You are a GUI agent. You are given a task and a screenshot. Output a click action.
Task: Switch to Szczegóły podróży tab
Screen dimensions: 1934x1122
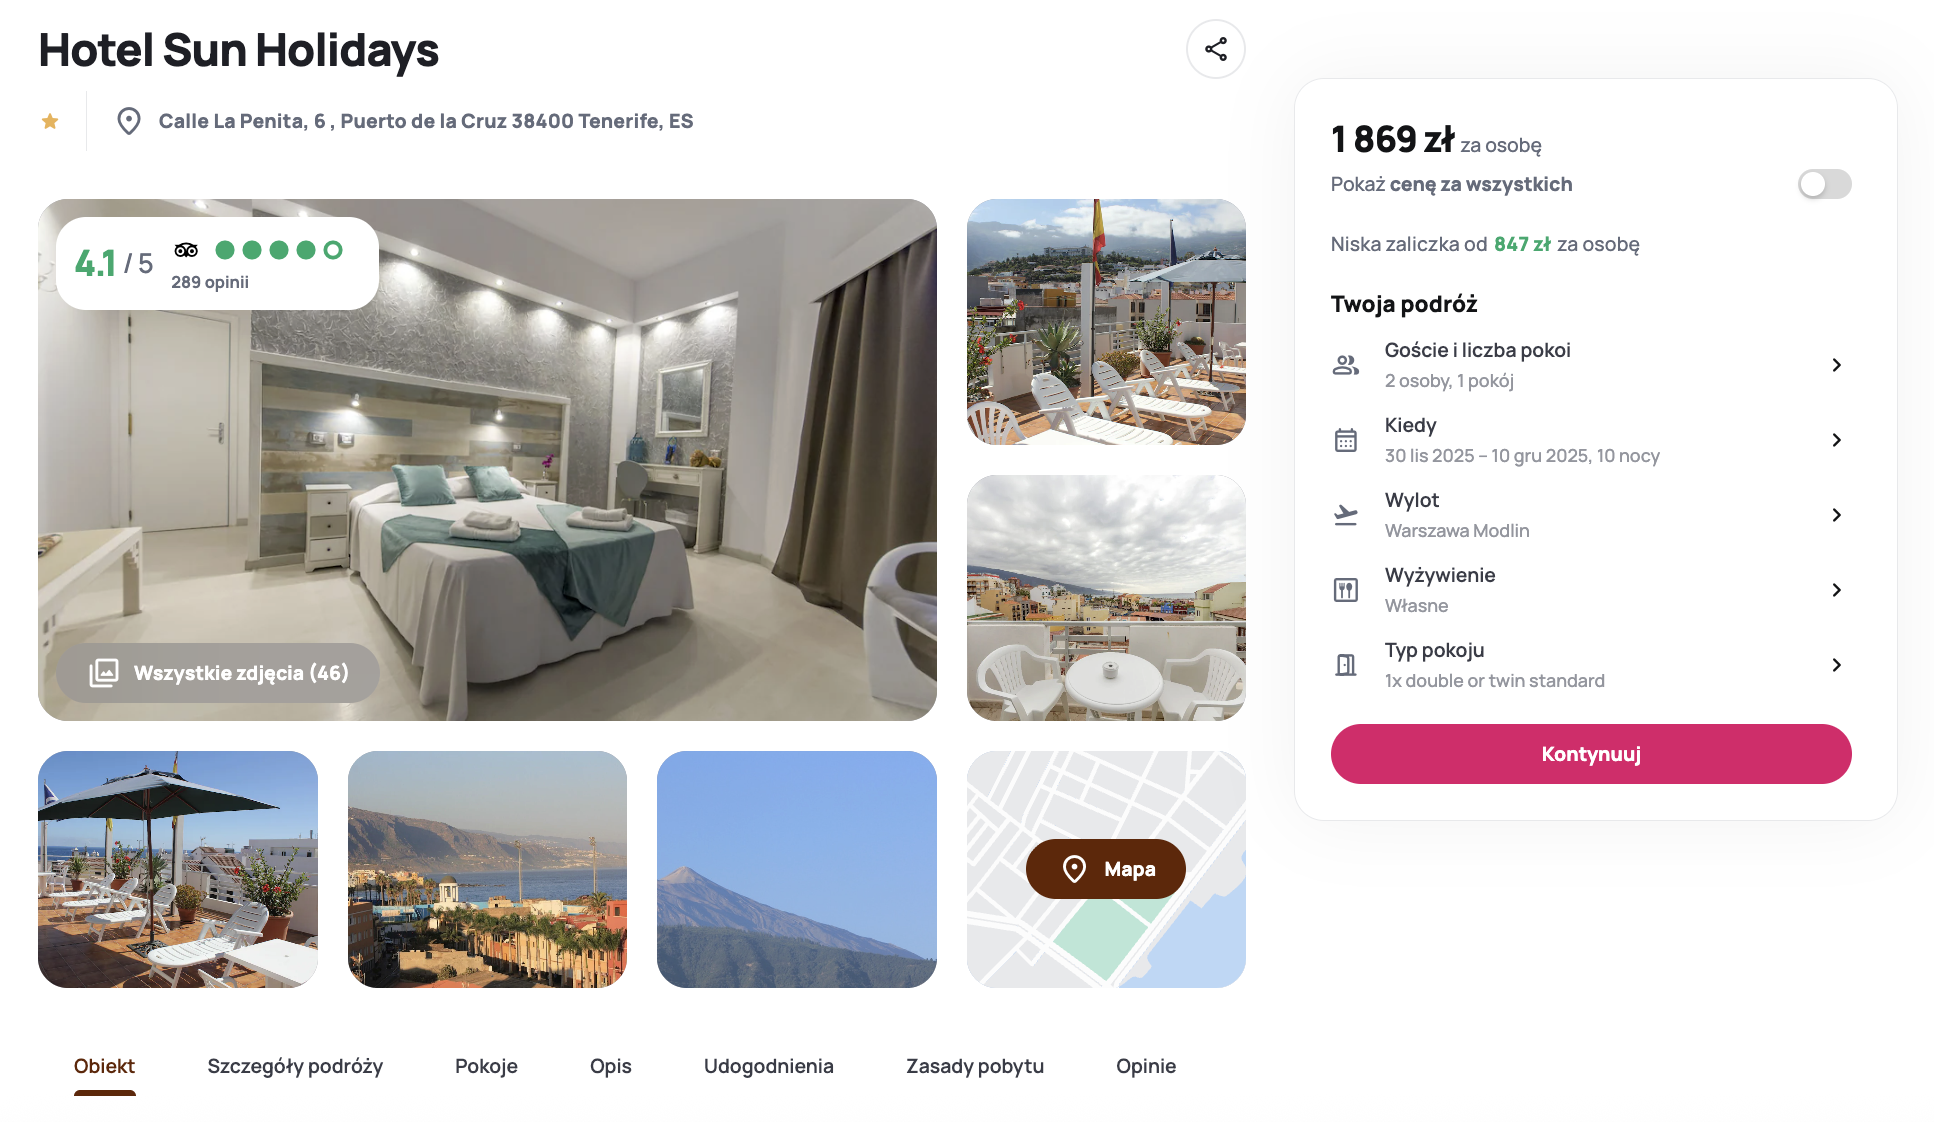click(295, 1066)
